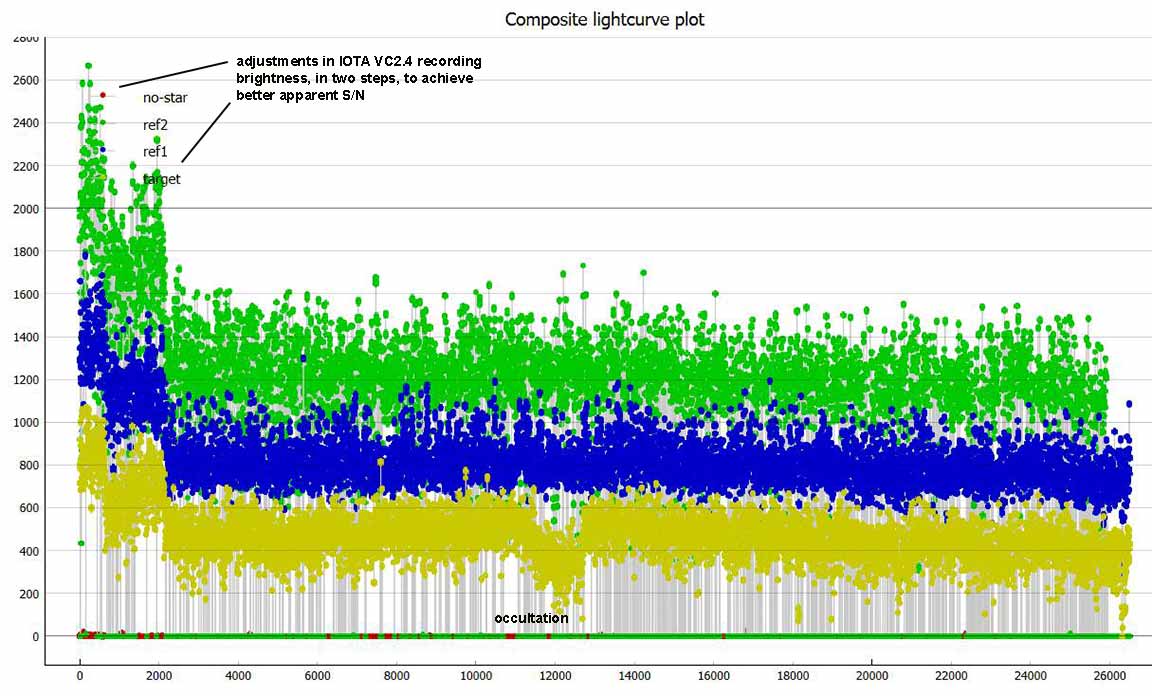Click the 12000 tick on x-axis
The image size is (1152, 696).
[x=555, y=675]
